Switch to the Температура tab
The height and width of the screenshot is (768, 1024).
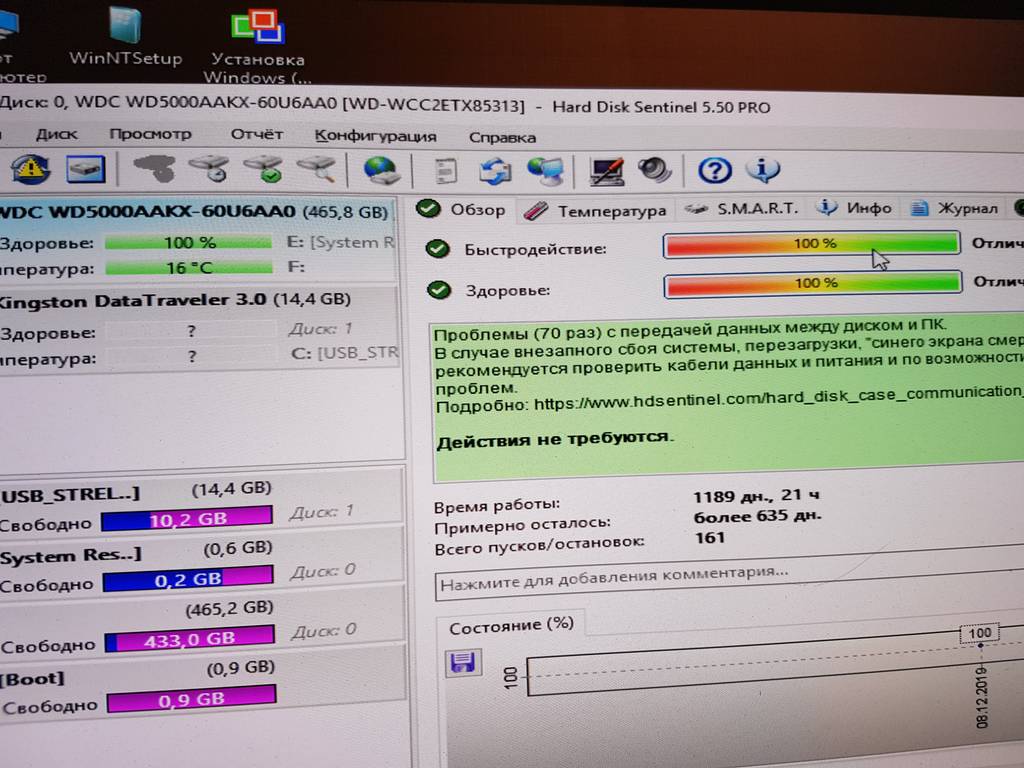(595, 211)
